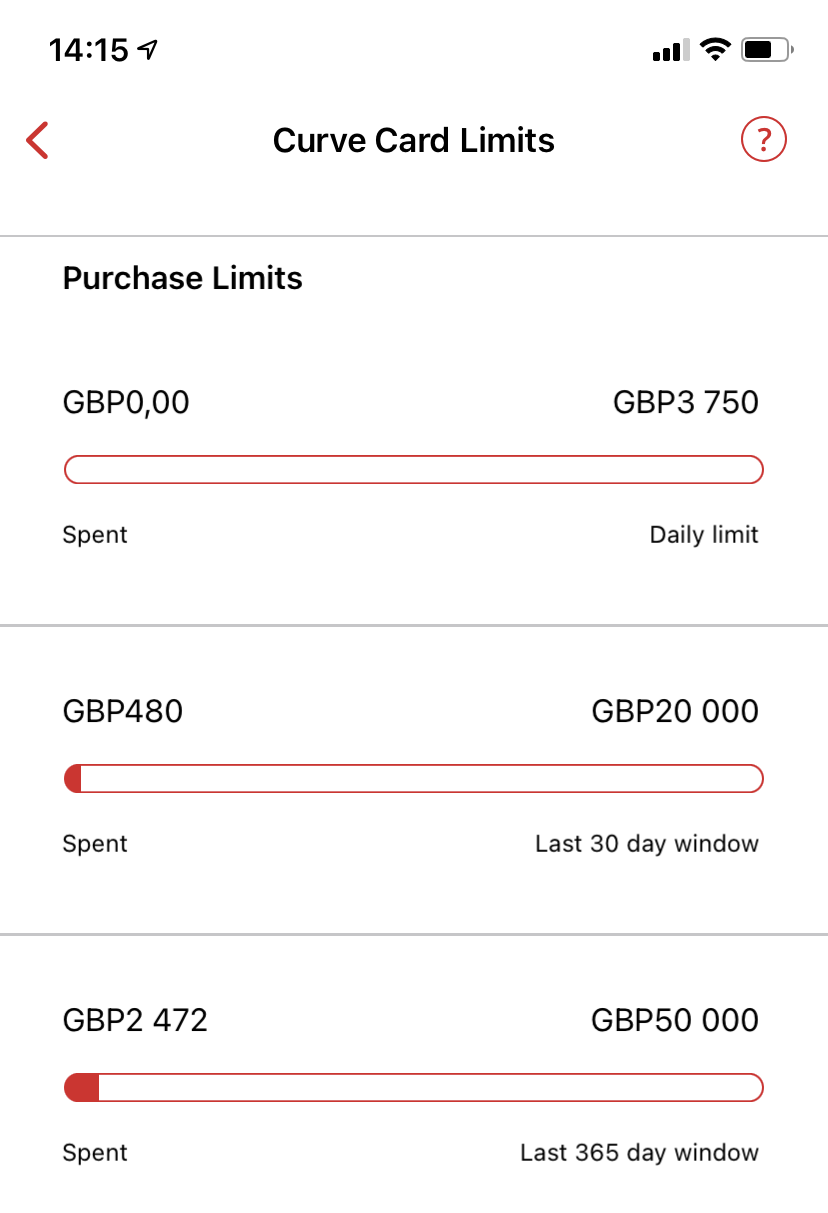Tap the GBP2 472 spent amount

click(x=135, y=1021)
